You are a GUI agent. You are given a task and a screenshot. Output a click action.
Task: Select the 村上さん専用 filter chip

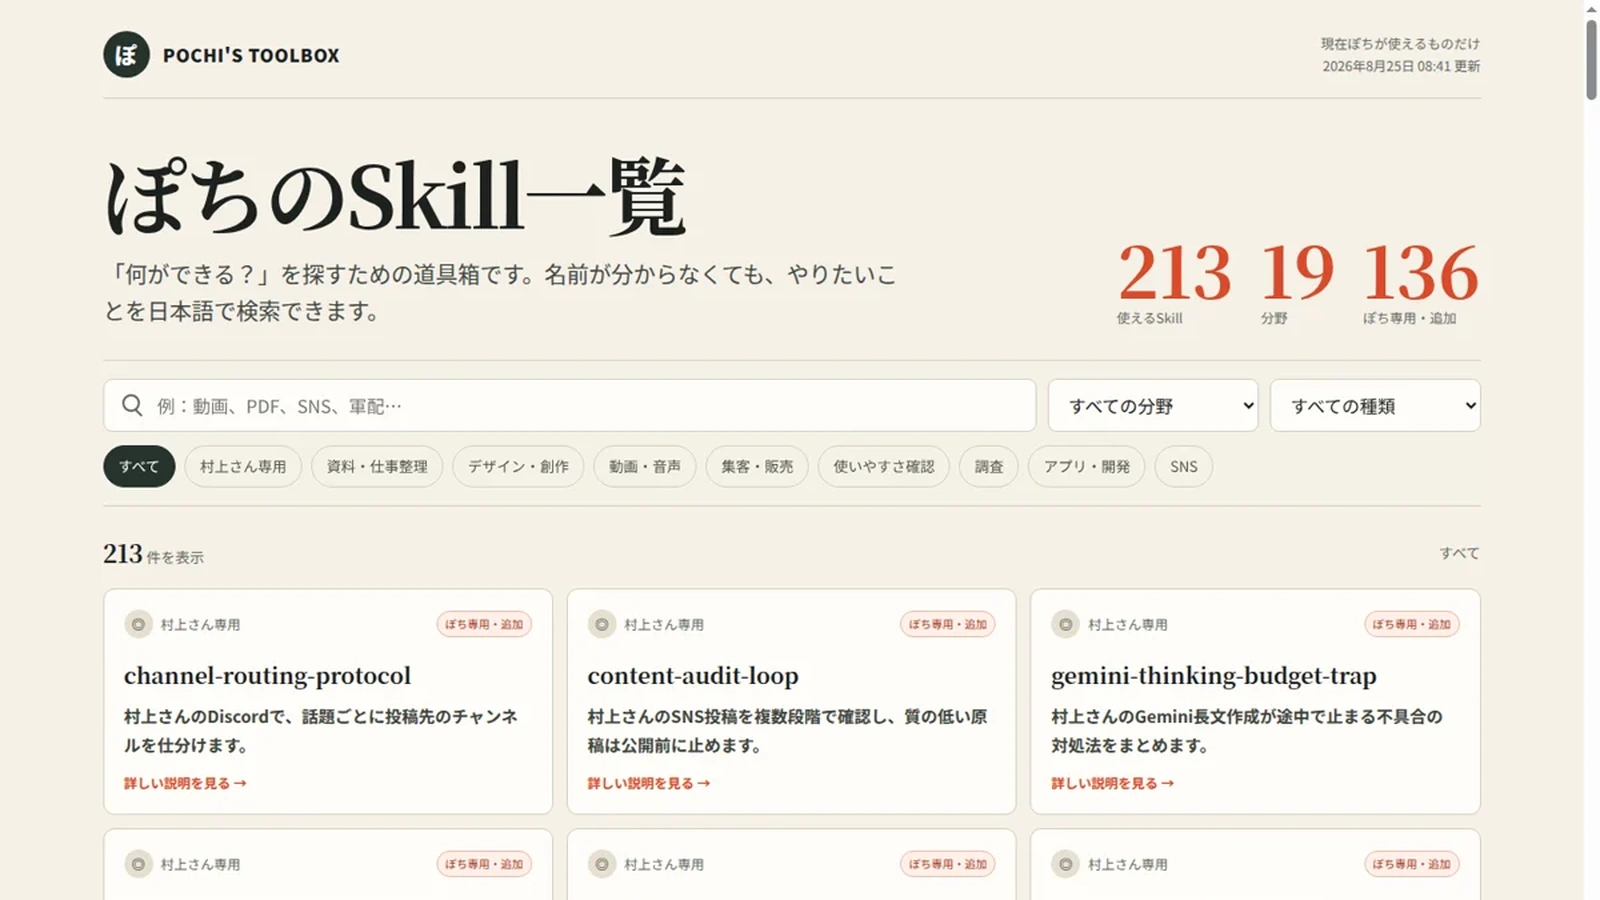tap(243, 466)
